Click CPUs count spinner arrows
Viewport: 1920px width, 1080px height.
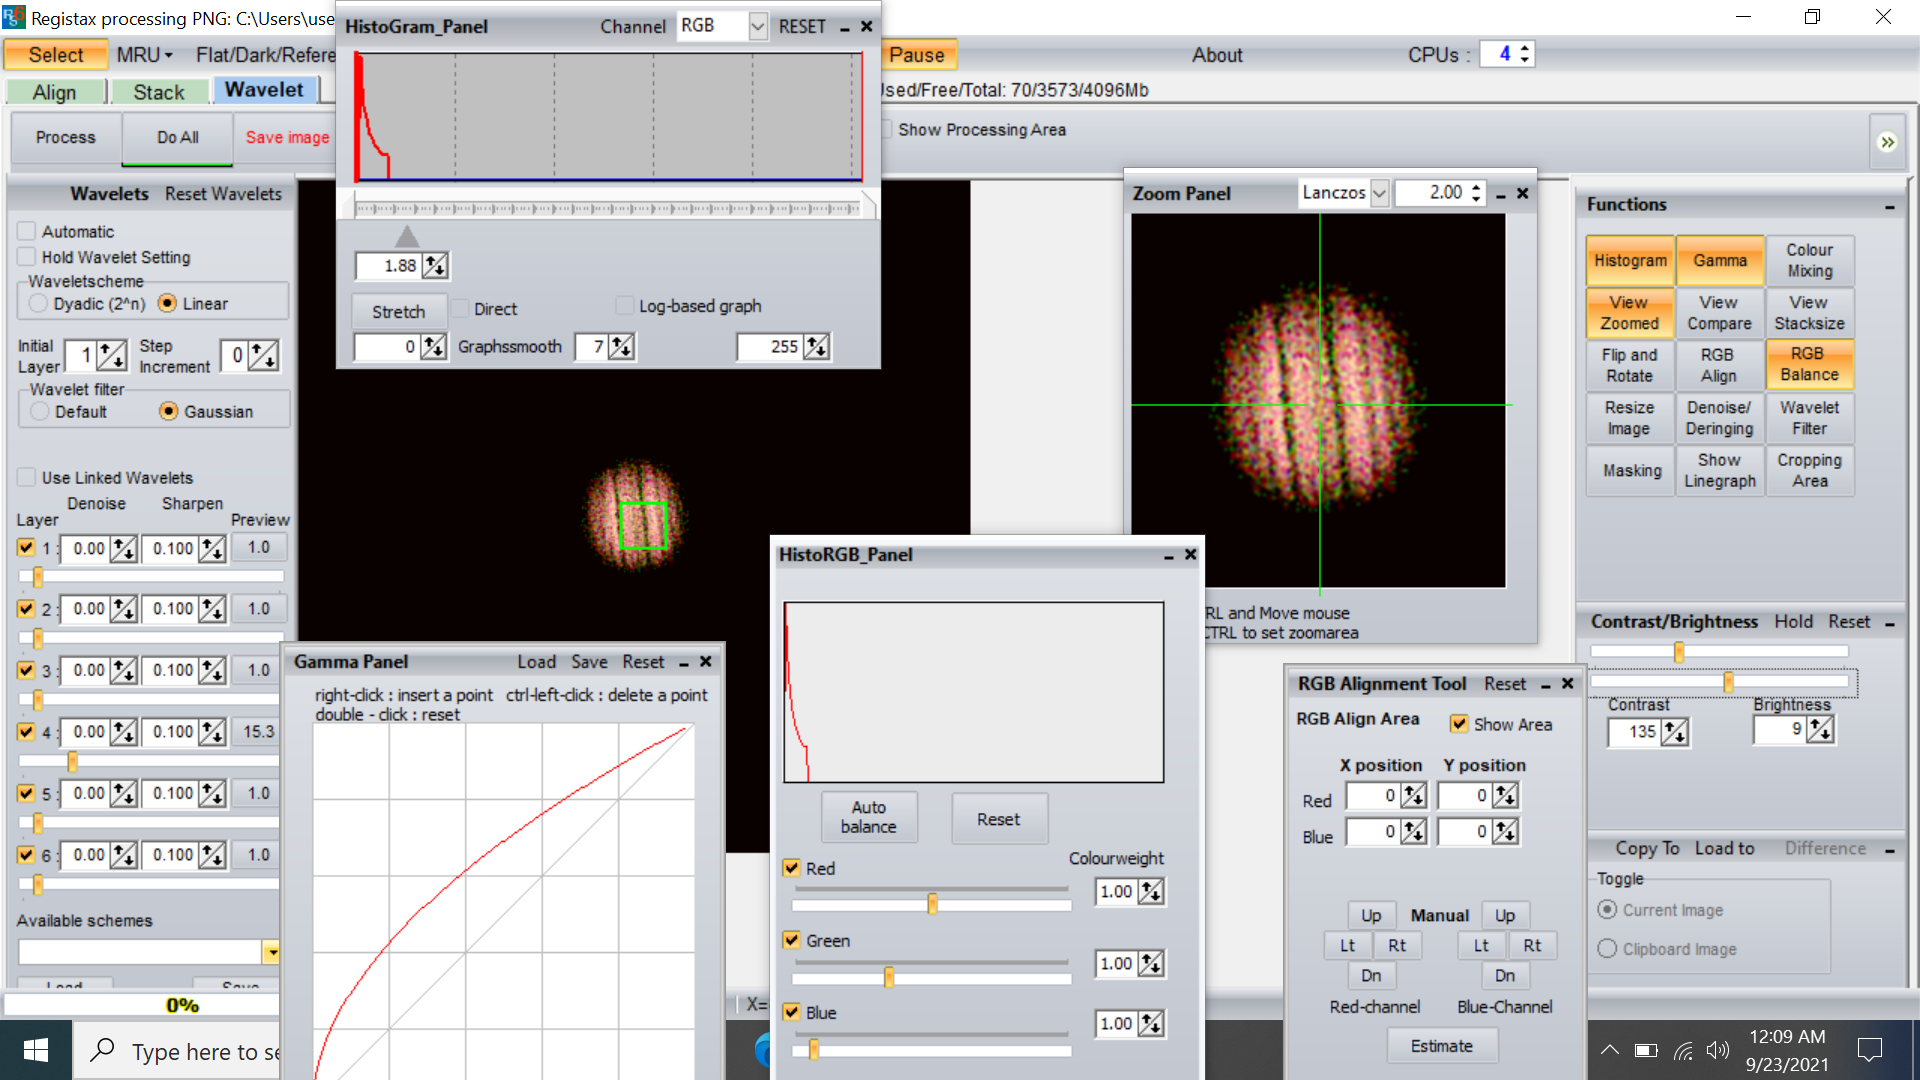click(x=1524, y=54)
